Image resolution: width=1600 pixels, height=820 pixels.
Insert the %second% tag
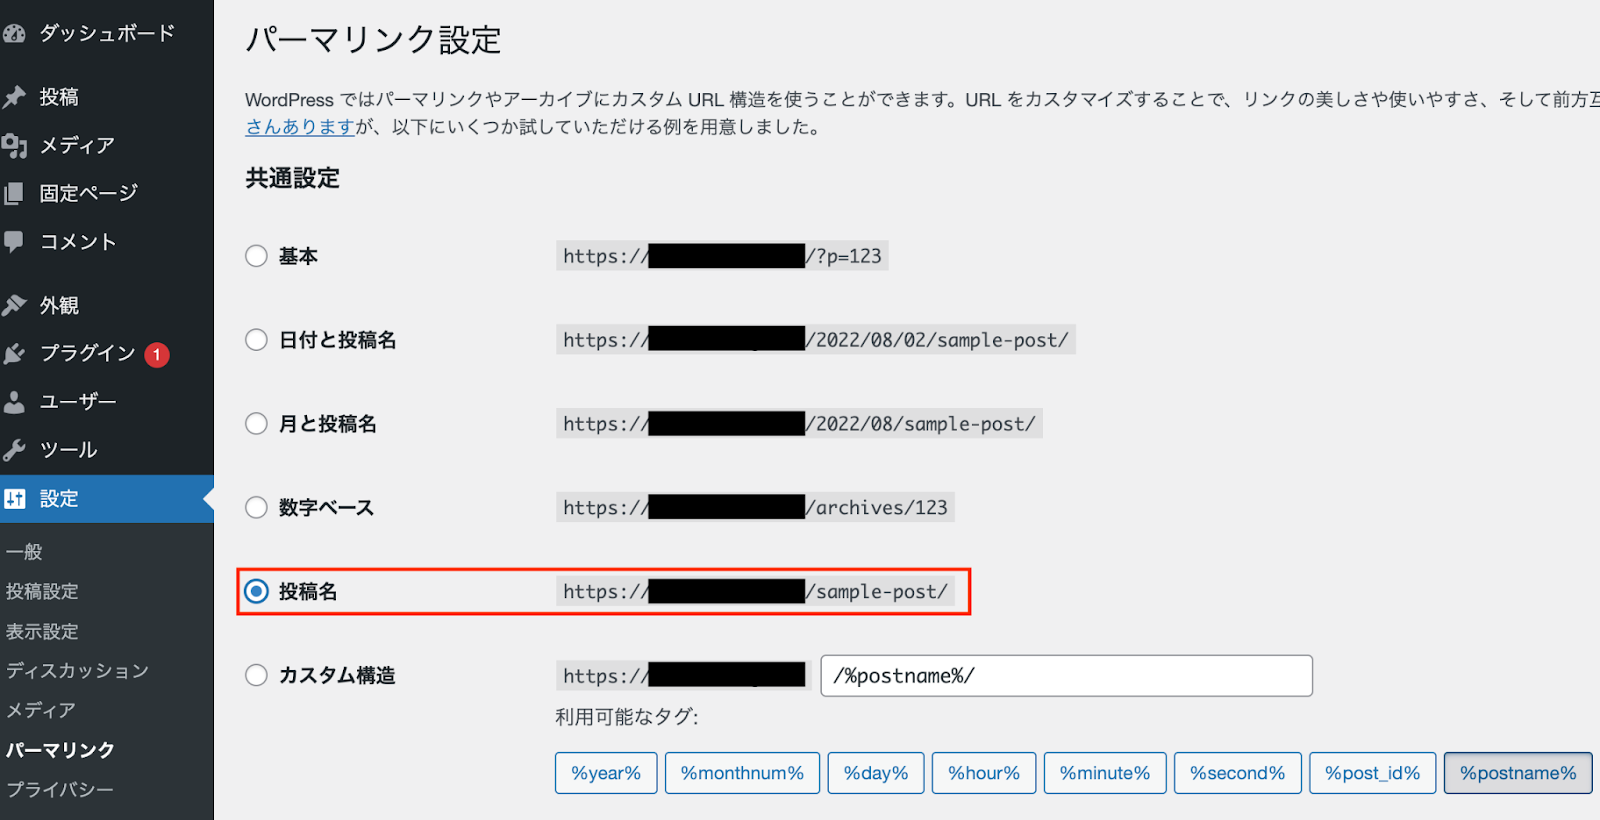tap(1238, 773)
